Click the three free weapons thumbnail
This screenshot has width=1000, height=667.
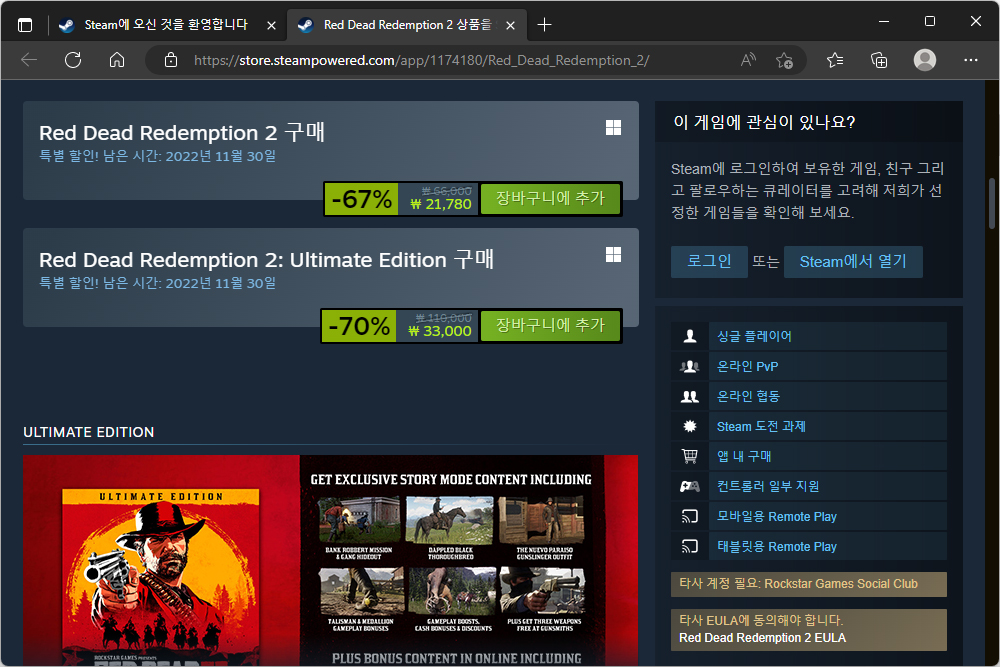click(544, 590)
